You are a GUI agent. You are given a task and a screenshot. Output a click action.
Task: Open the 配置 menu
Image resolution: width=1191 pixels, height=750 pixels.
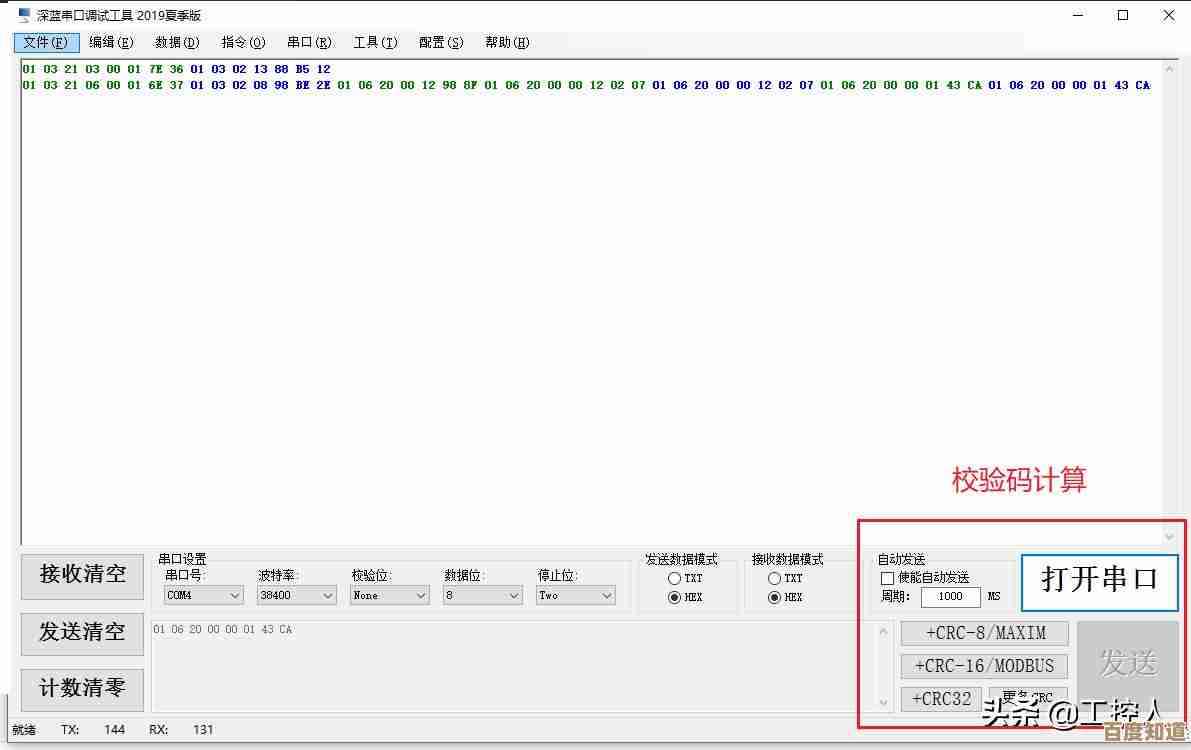(x=440, y=42)
